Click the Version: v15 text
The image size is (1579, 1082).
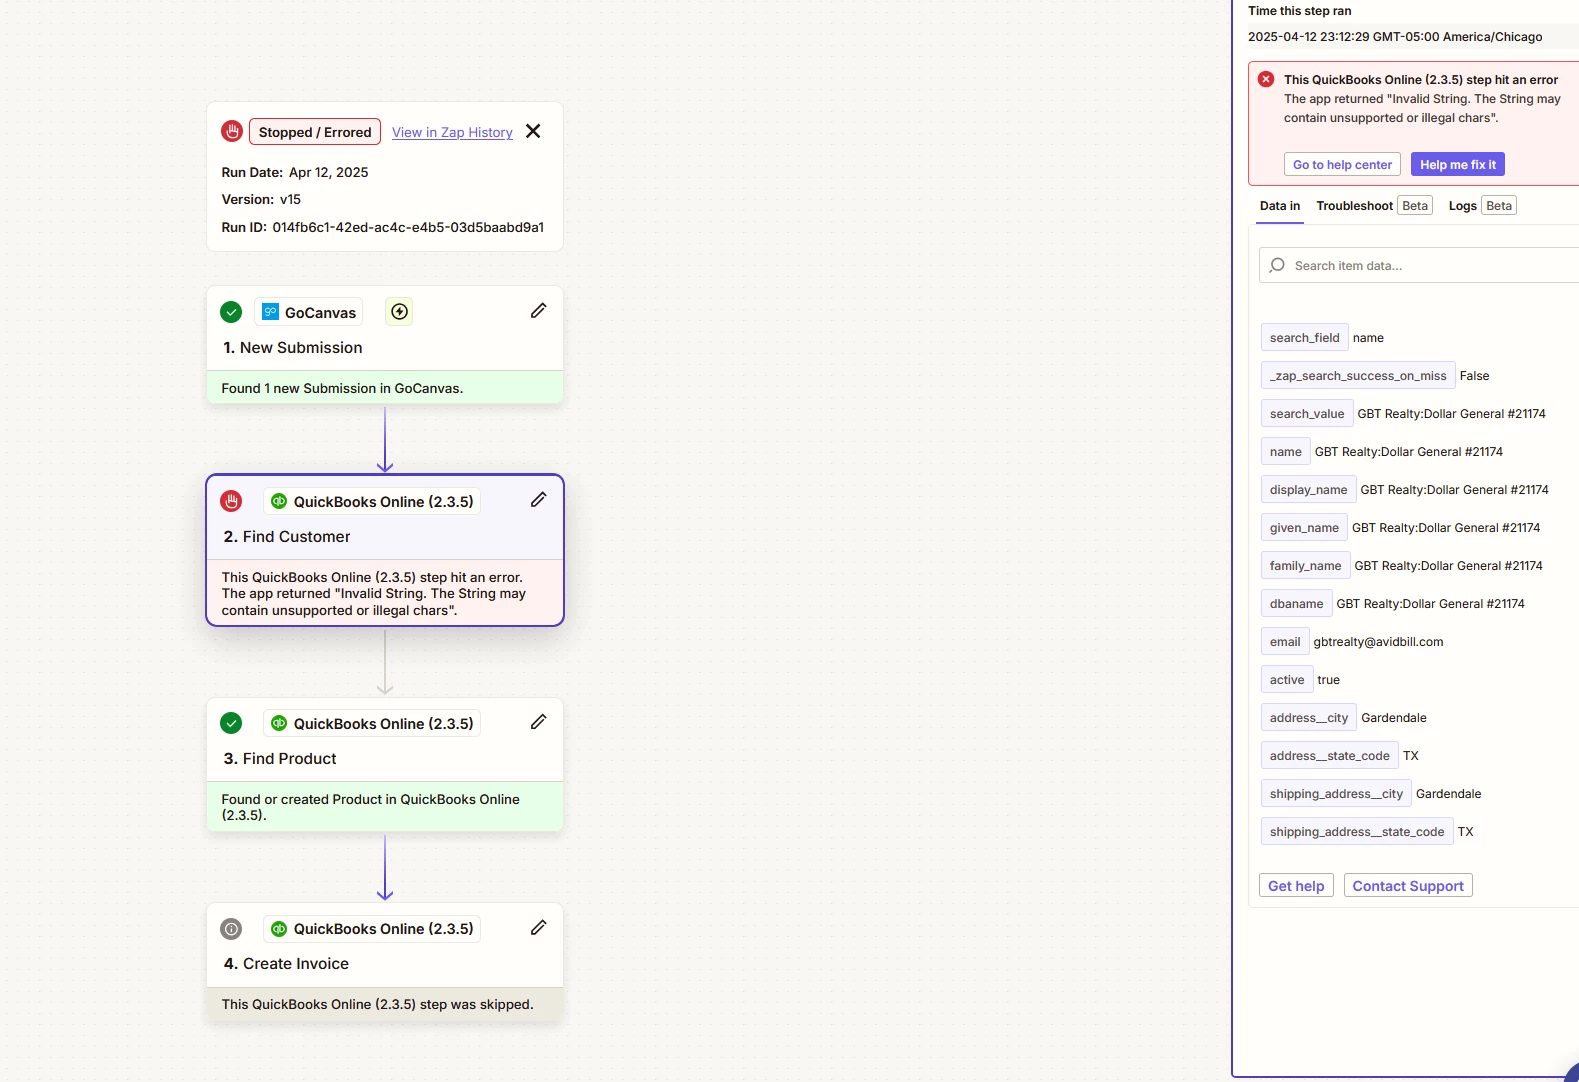coord(261,199)
